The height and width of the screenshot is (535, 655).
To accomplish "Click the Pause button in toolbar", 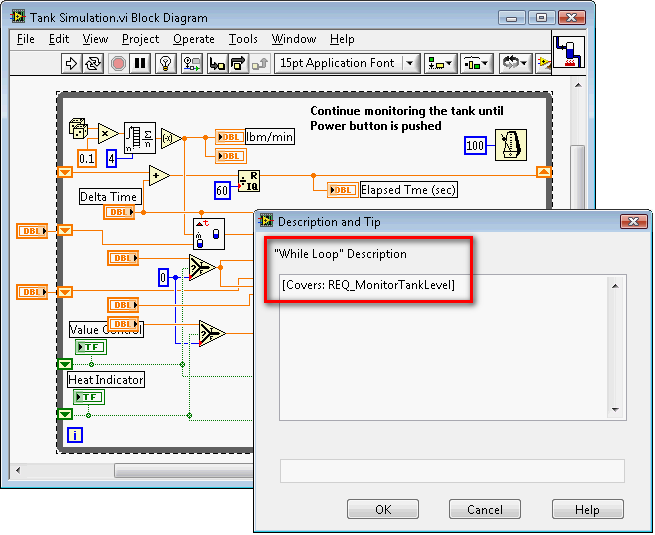I will (141, 63).
